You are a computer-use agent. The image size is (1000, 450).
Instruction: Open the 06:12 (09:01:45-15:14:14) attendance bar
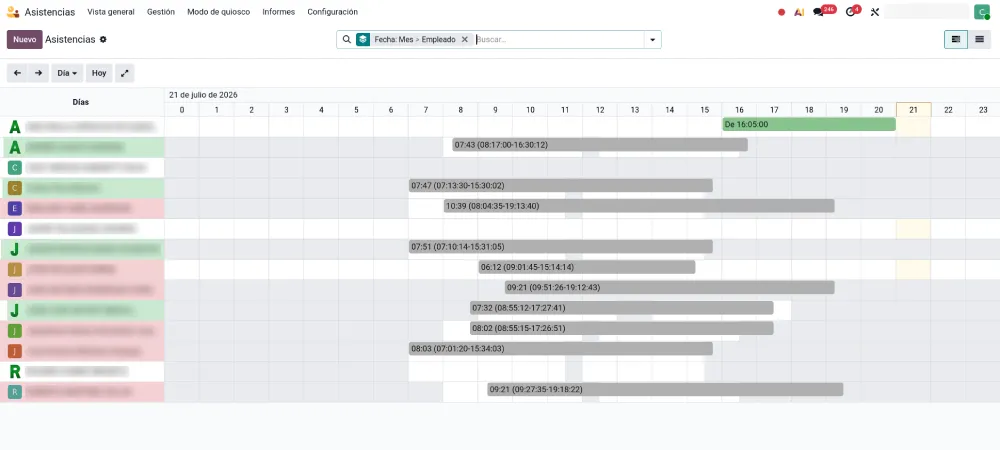587,267
